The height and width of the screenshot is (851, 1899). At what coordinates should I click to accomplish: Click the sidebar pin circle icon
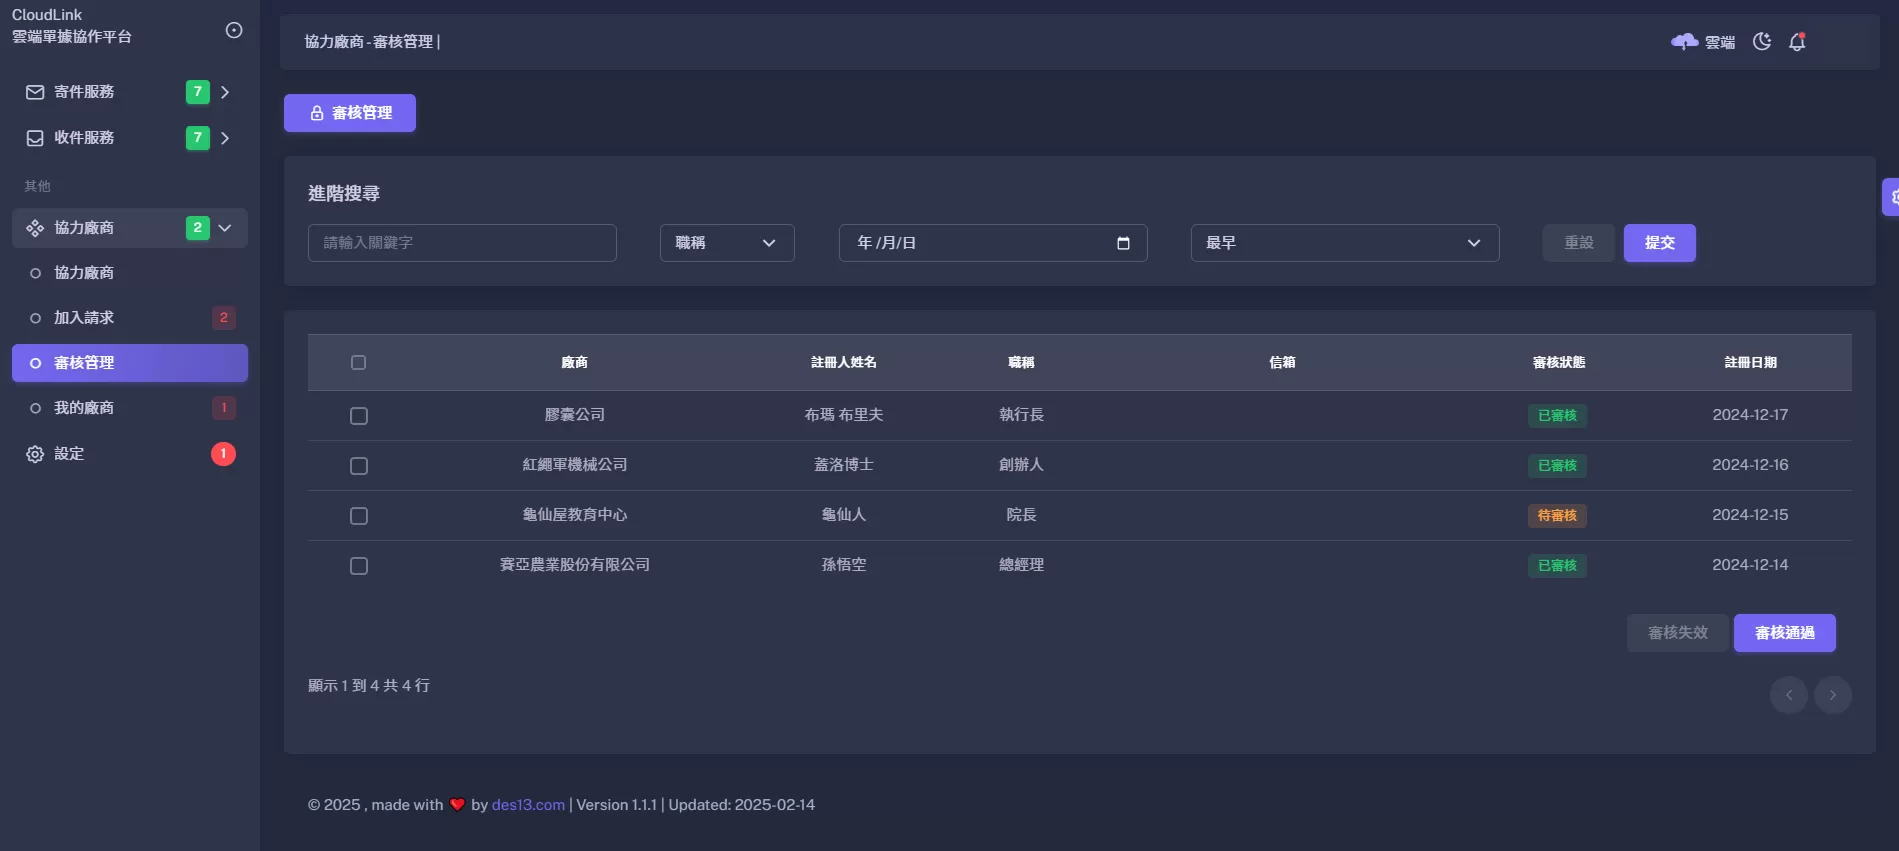234,30
